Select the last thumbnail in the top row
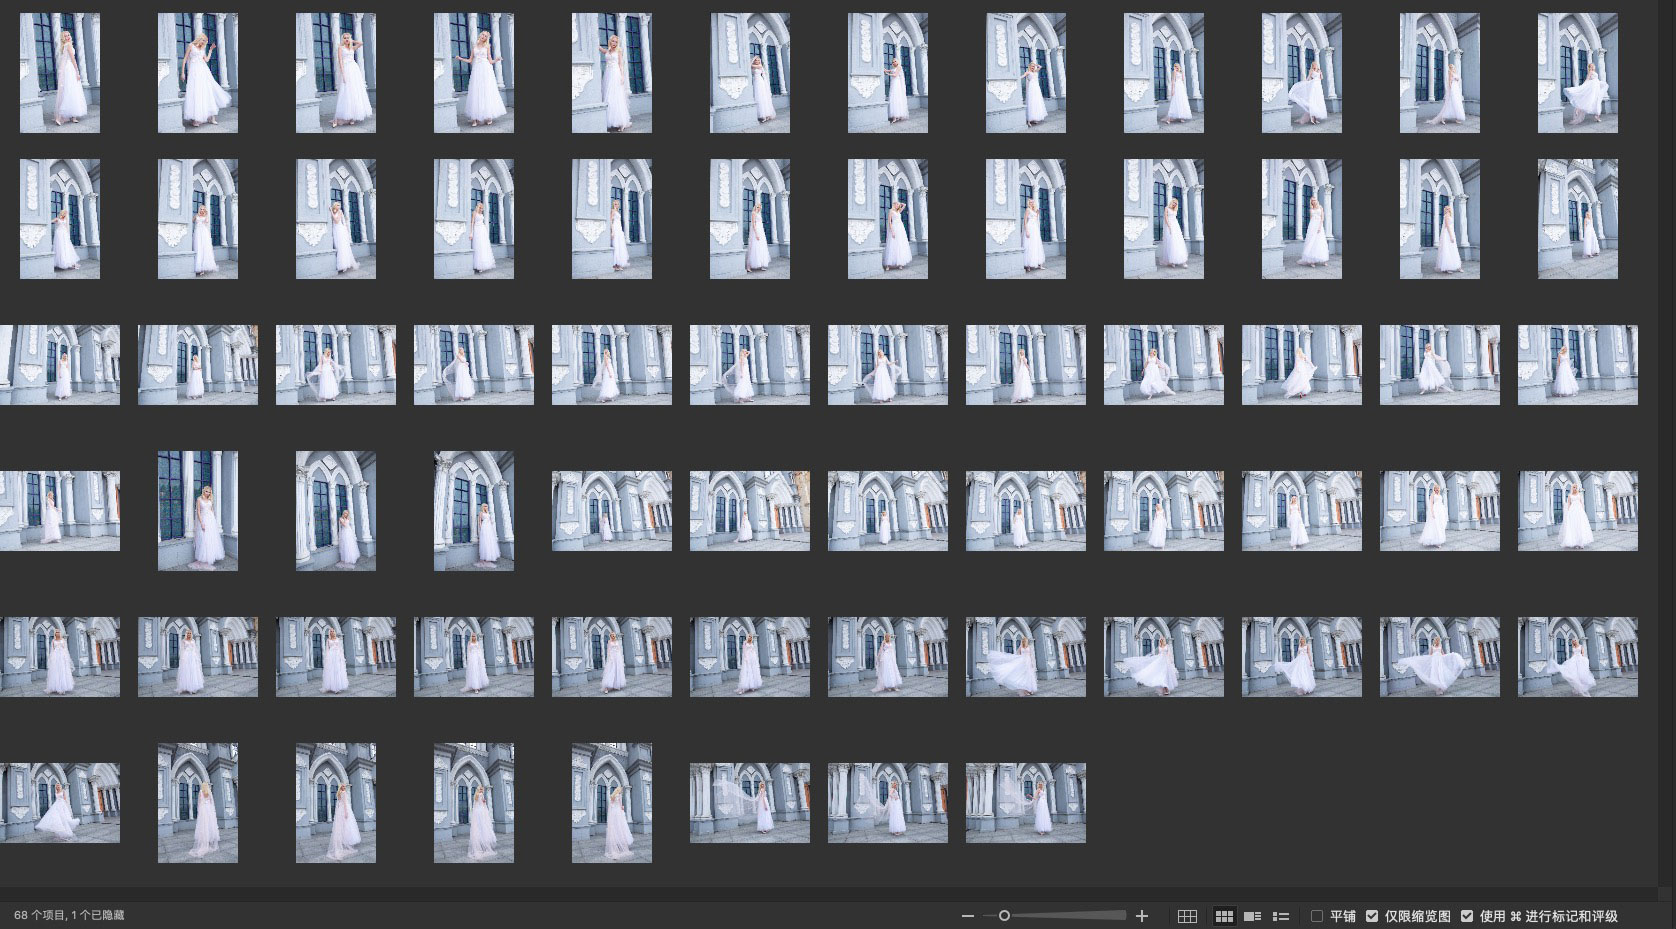This screenshot has width=1676, height=929. 1577,73
